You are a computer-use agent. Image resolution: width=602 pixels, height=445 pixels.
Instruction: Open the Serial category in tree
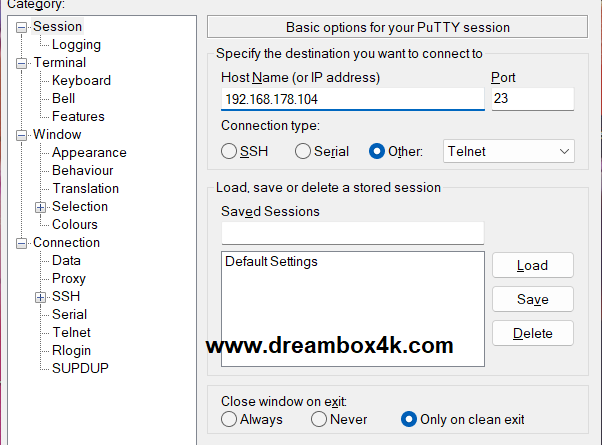click(69, 315)
